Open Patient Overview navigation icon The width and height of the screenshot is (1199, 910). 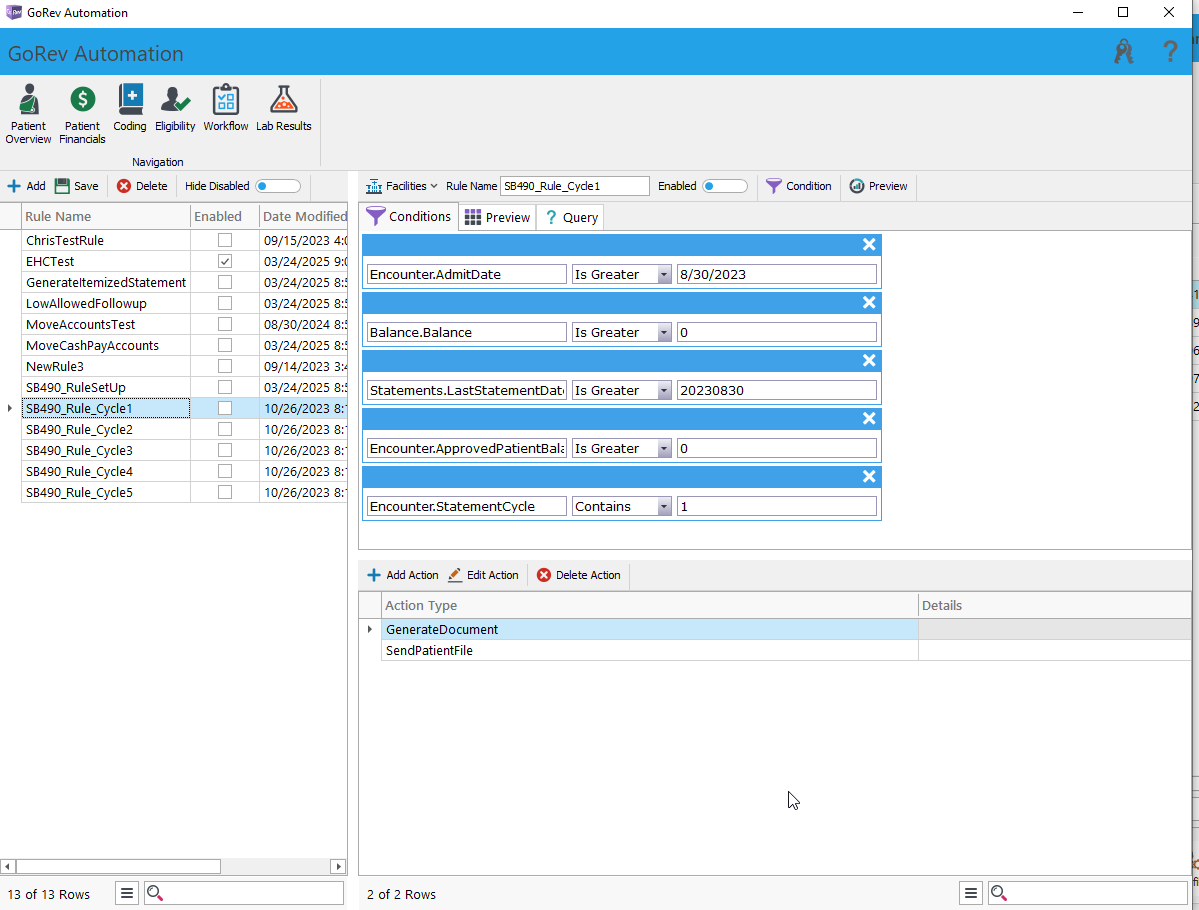pyautogui.click(x=28, y=114)
